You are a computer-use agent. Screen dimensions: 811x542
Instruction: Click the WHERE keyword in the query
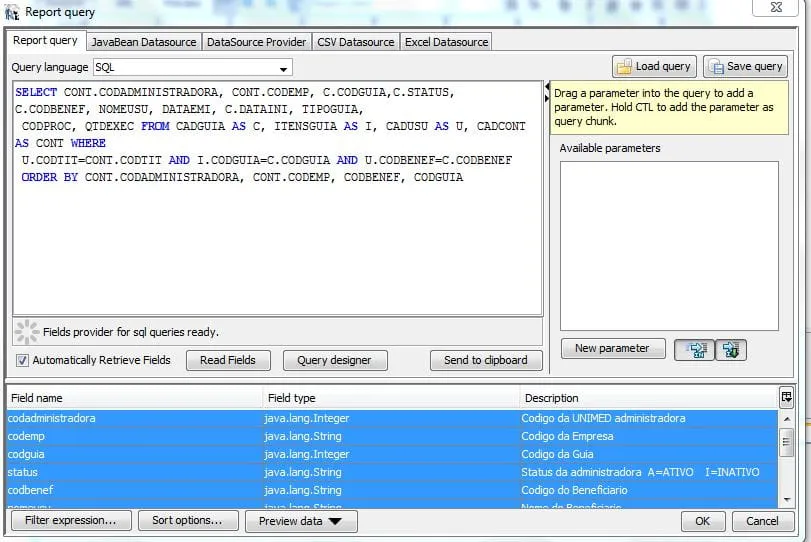(x=88, y=143)
